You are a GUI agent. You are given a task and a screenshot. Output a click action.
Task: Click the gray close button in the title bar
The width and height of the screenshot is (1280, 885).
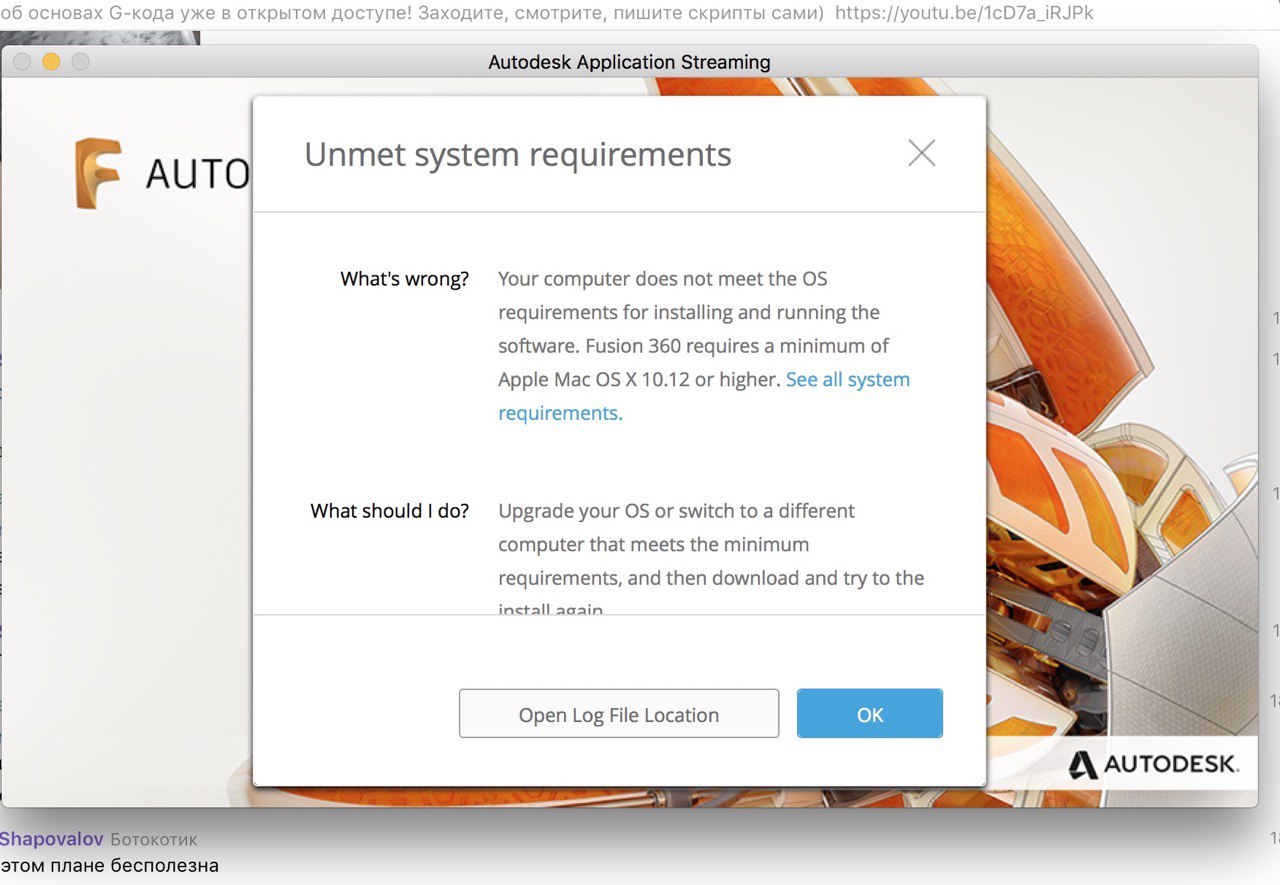[x=22, y=62]
